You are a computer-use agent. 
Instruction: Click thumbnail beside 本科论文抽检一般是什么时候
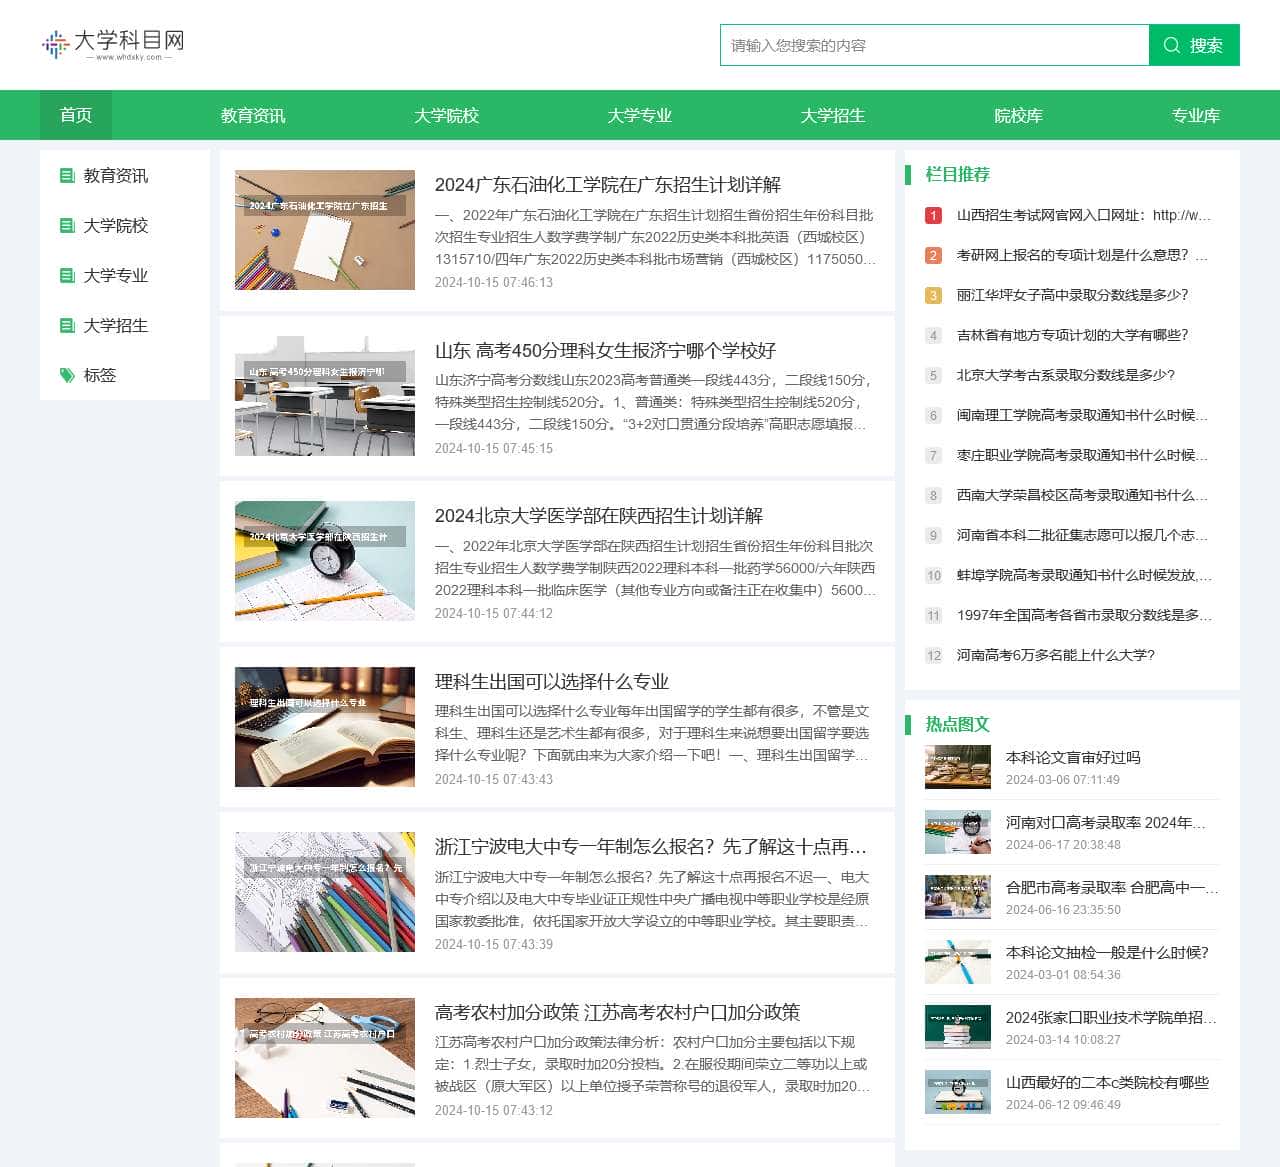pyautogui.click(x=958, y=962)
